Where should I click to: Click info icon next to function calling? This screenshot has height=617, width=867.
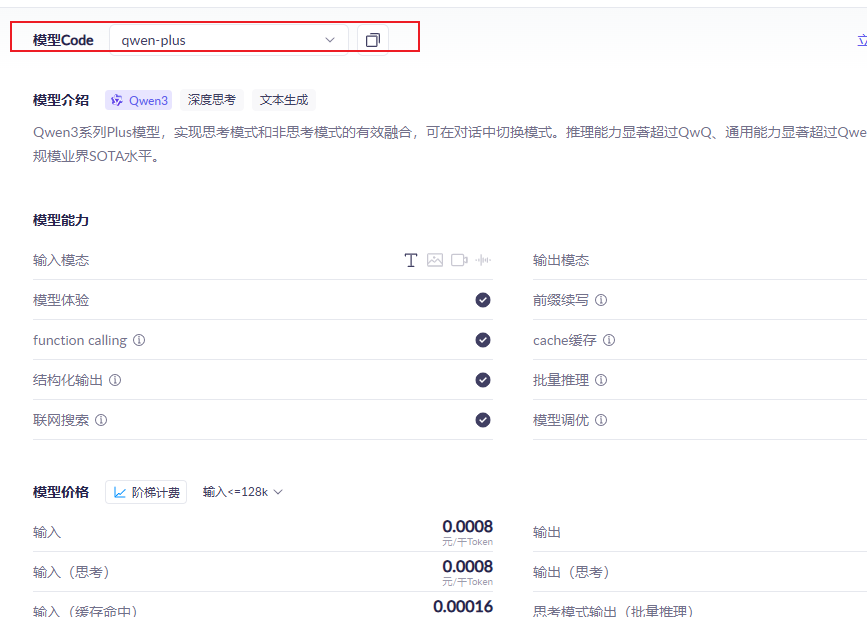pyautogui.click(x=139, y=340)
